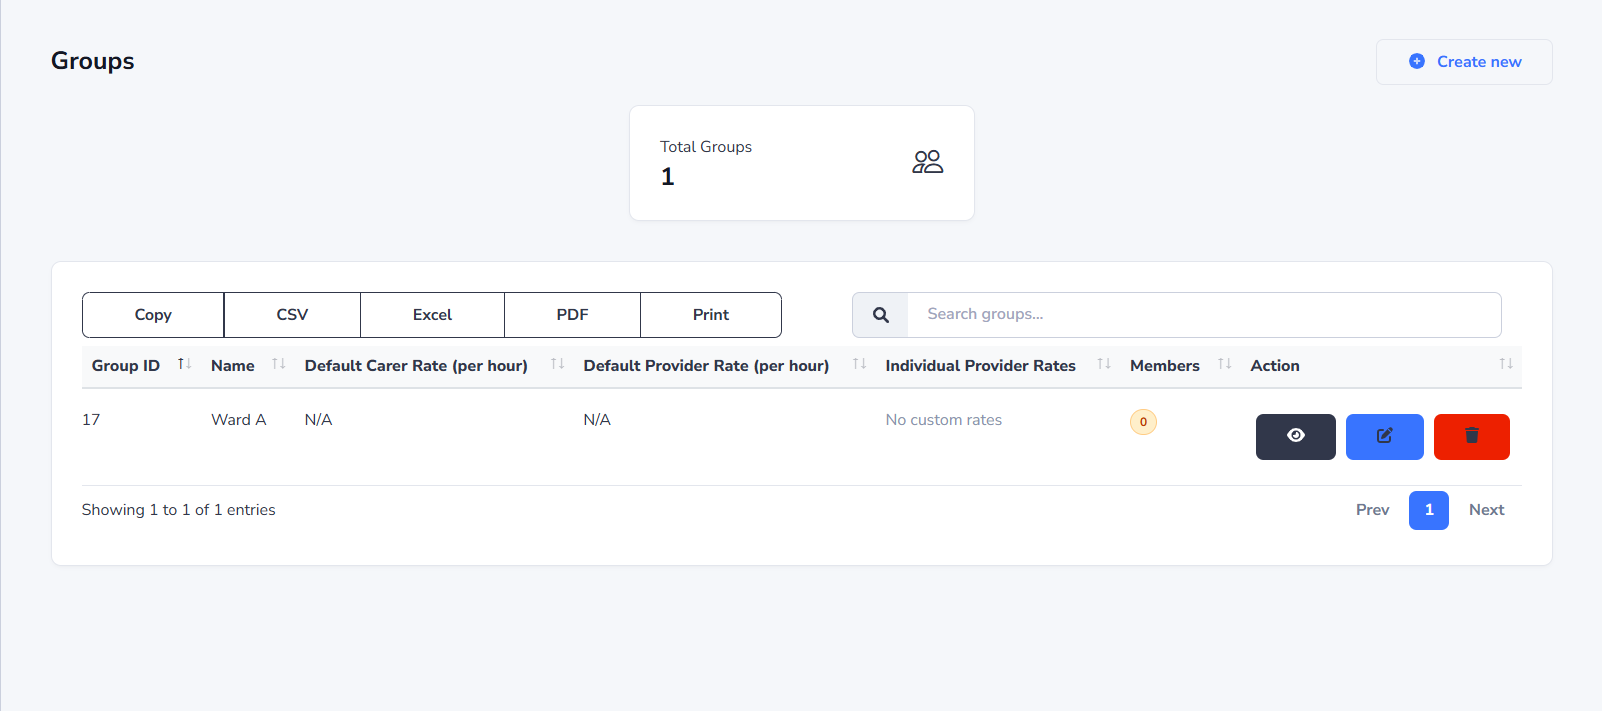Sort by Default Provider Rate column
Image resolution: width=1602 pixels, height=711 pixels.
859,364
